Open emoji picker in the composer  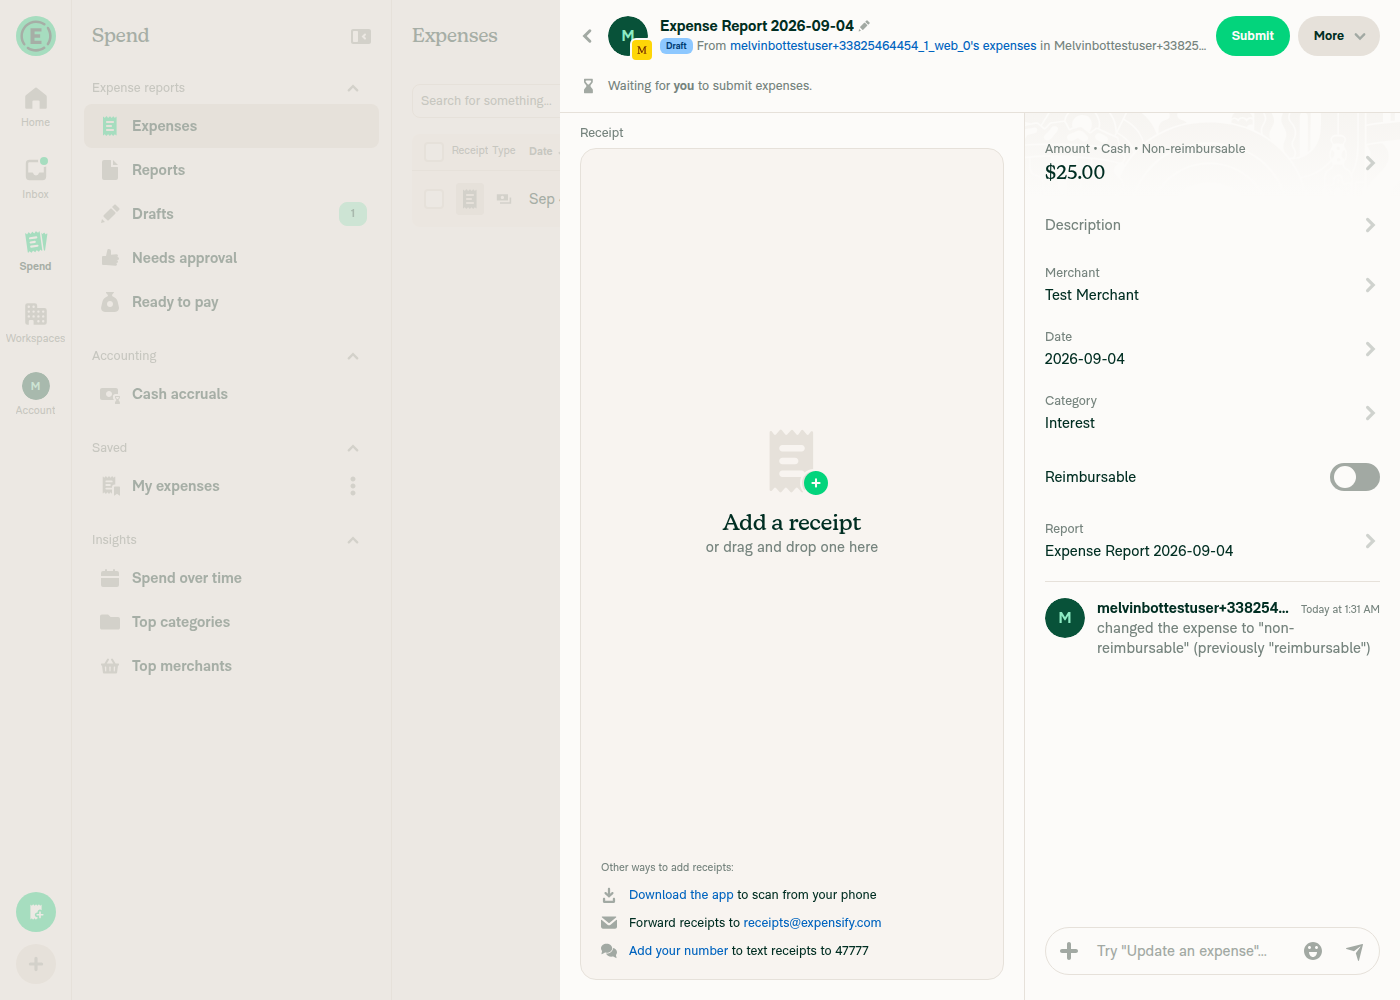(x=1313, y=951)
